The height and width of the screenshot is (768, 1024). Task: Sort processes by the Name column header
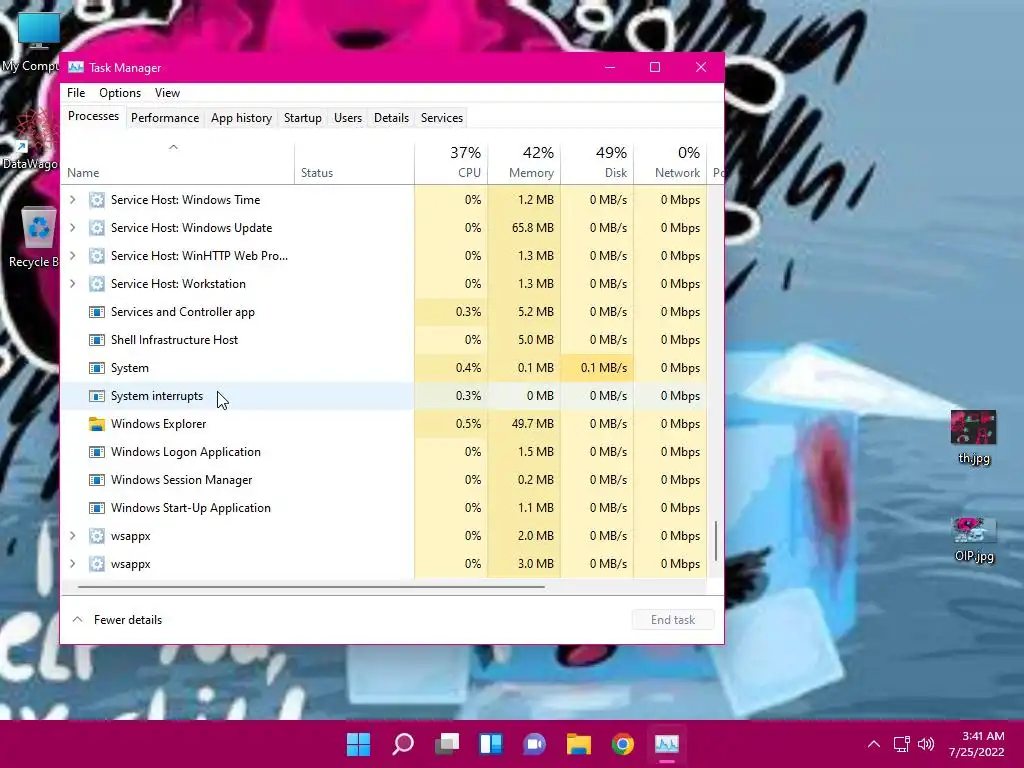click(x=176, y=163)
